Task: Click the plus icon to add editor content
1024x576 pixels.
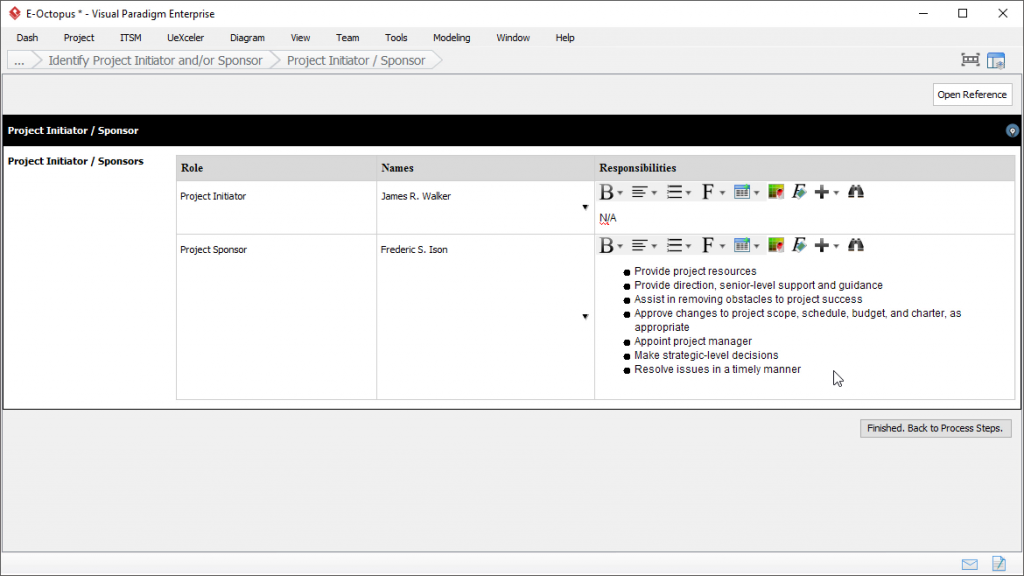Action: tap(824, 245)
